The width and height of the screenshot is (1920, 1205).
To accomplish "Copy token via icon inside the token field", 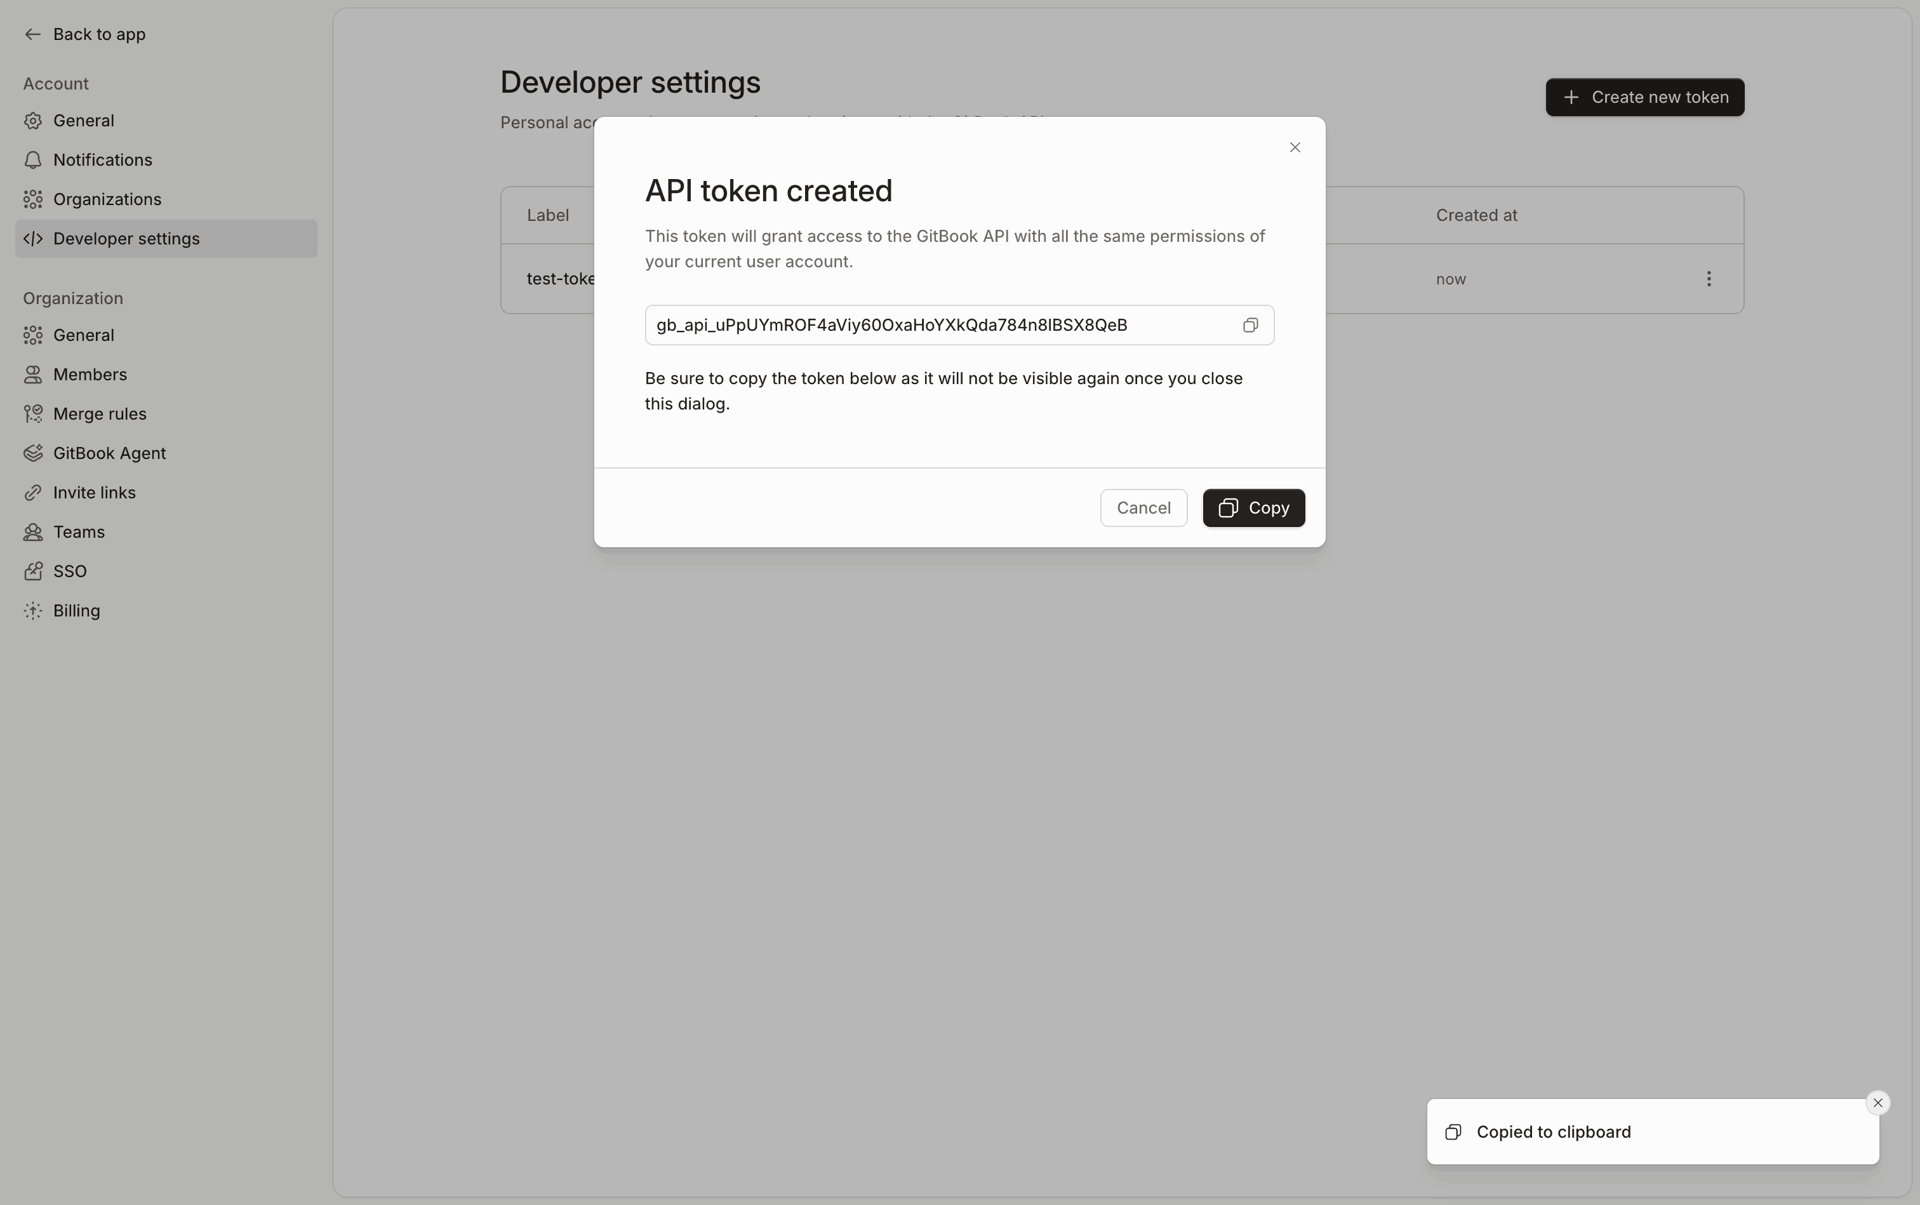I will 1250,325.
